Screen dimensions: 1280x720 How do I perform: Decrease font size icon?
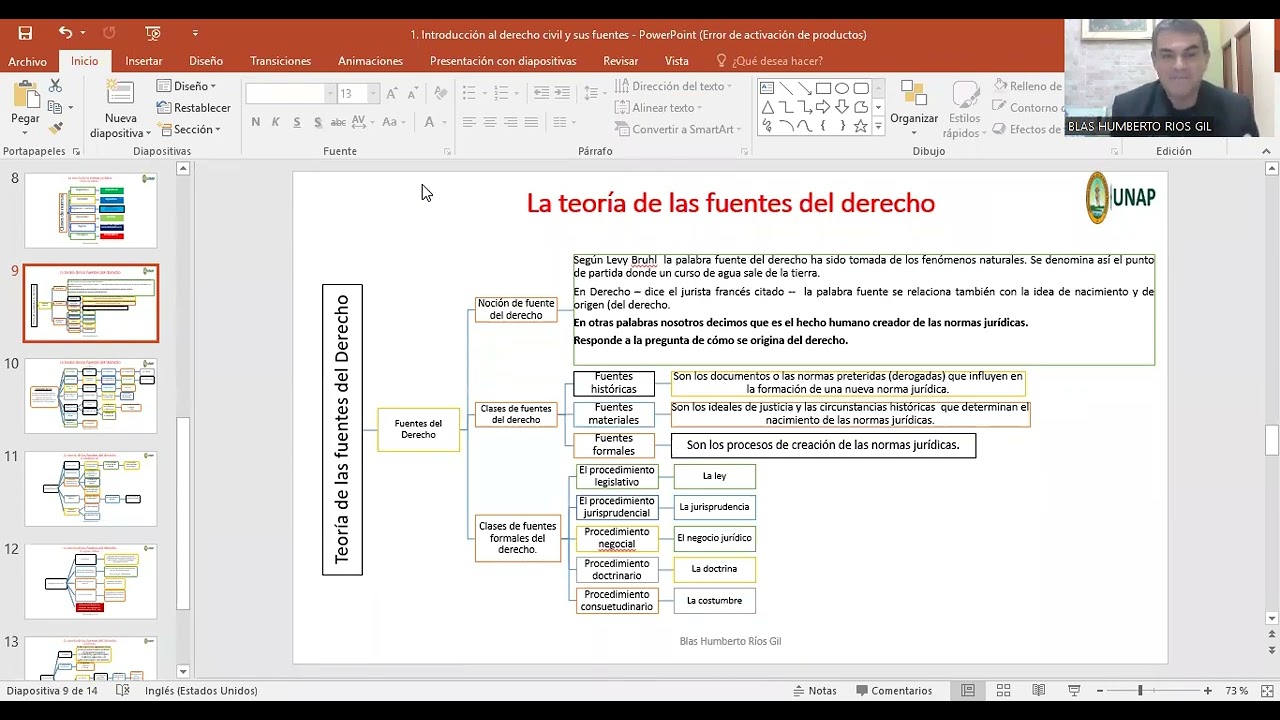413,93
